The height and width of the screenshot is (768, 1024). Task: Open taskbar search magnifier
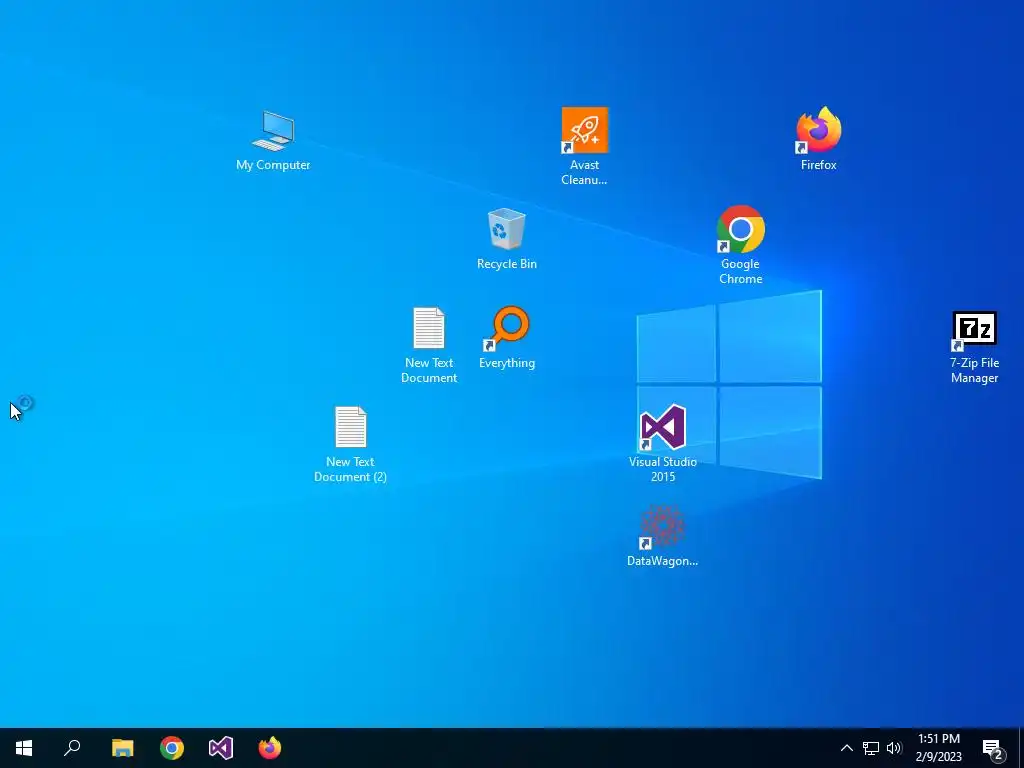click(x=72, y=748)
